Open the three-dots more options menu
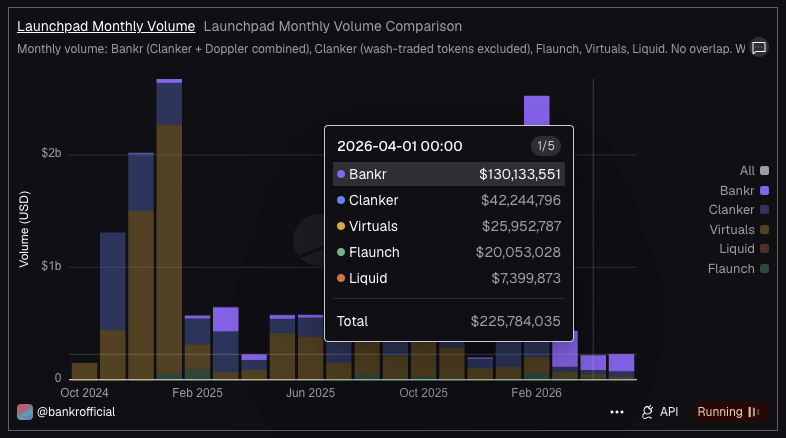This screenshot has height=438, width=786. click(x=617, y=412)
